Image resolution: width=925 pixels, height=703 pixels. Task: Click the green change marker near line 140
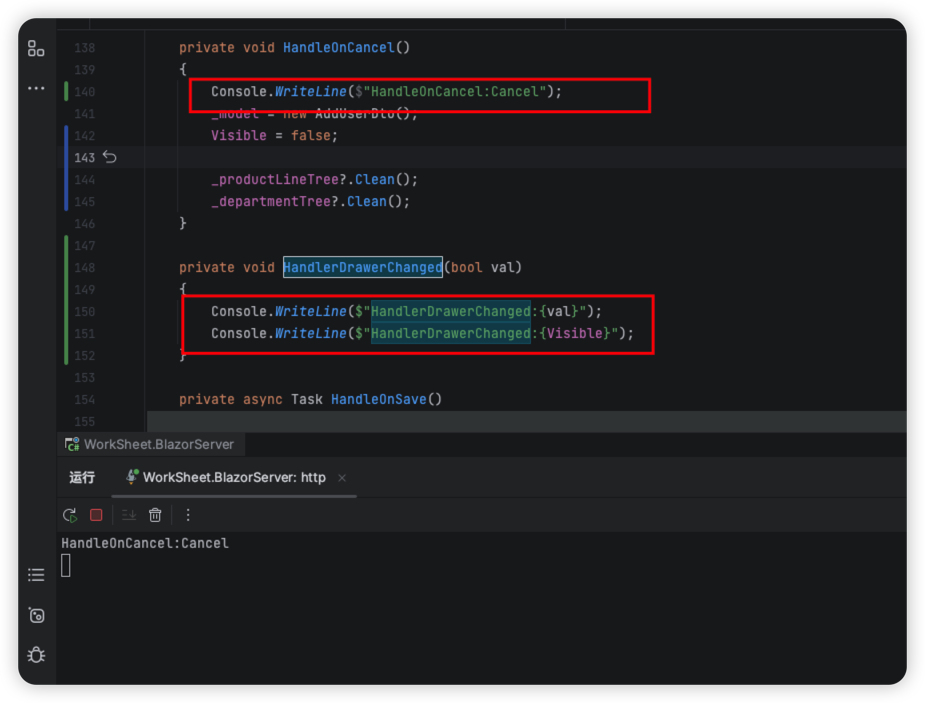coord(64,90)
